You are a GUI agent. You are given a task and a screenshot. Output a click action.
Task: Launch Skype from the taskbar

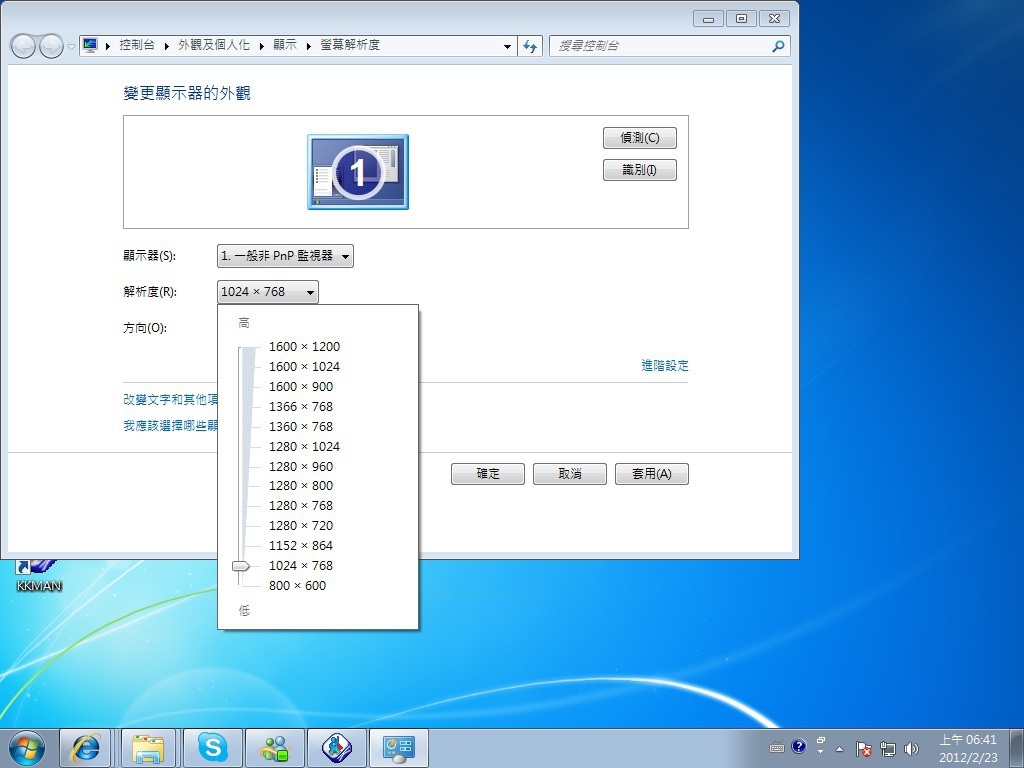pos(212,747)
